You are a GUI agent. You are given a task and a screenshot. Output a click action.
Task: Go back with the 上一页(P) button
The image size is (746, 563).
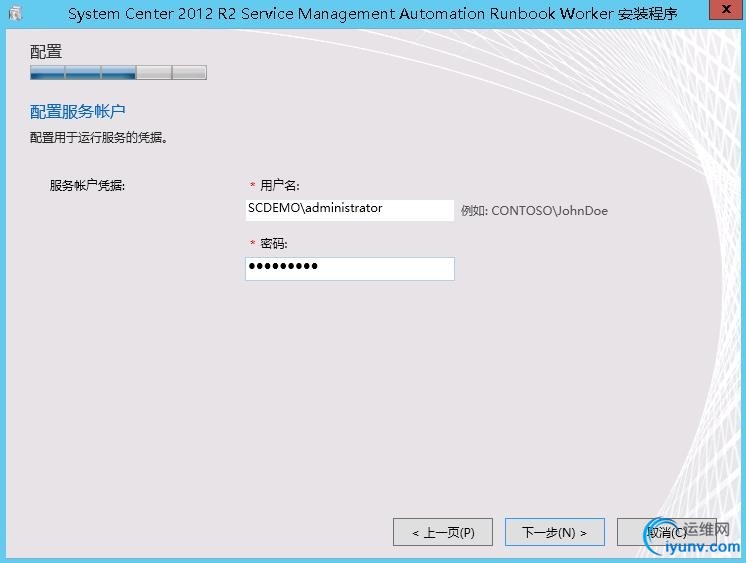tap(443, 532)
